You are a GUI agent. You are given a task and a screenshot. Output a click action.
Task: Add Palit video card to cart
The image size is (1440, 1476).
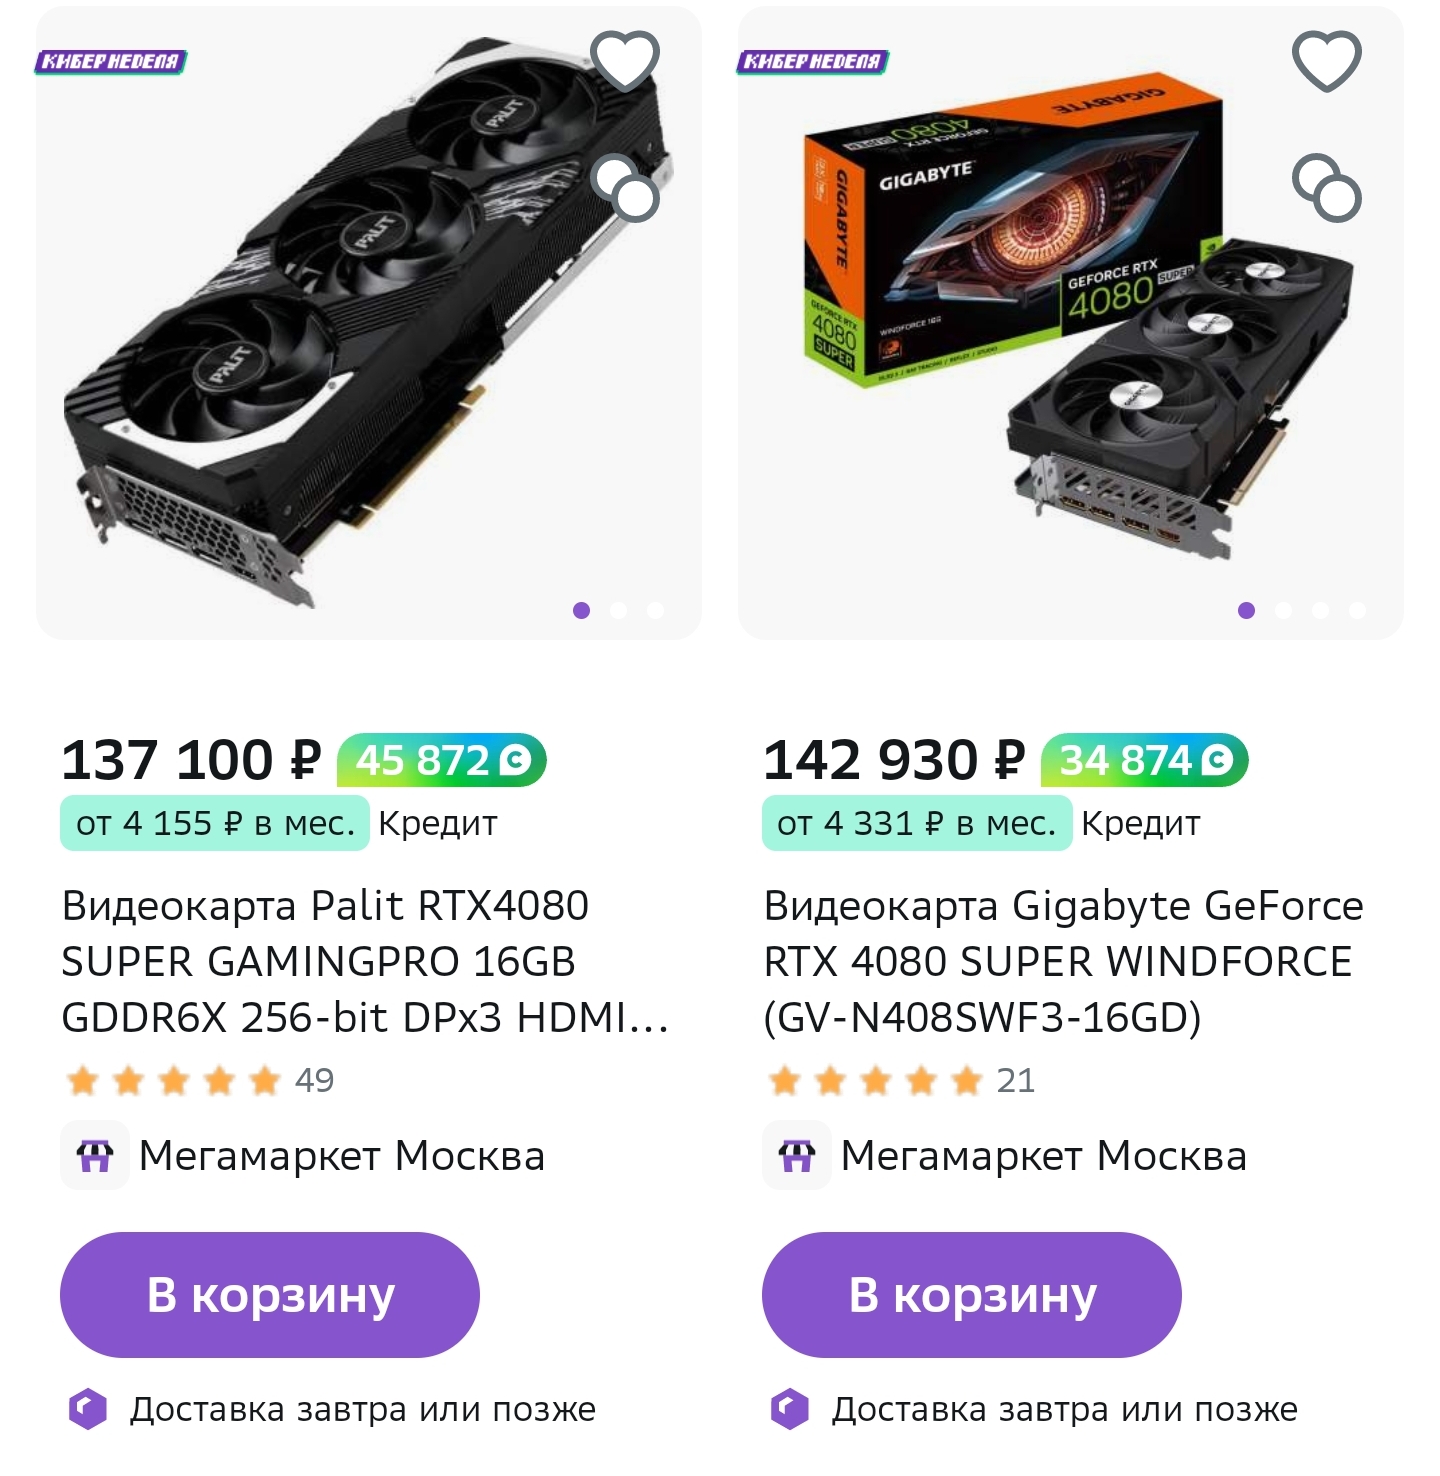pyautogui.click(x=270, y=1295)
